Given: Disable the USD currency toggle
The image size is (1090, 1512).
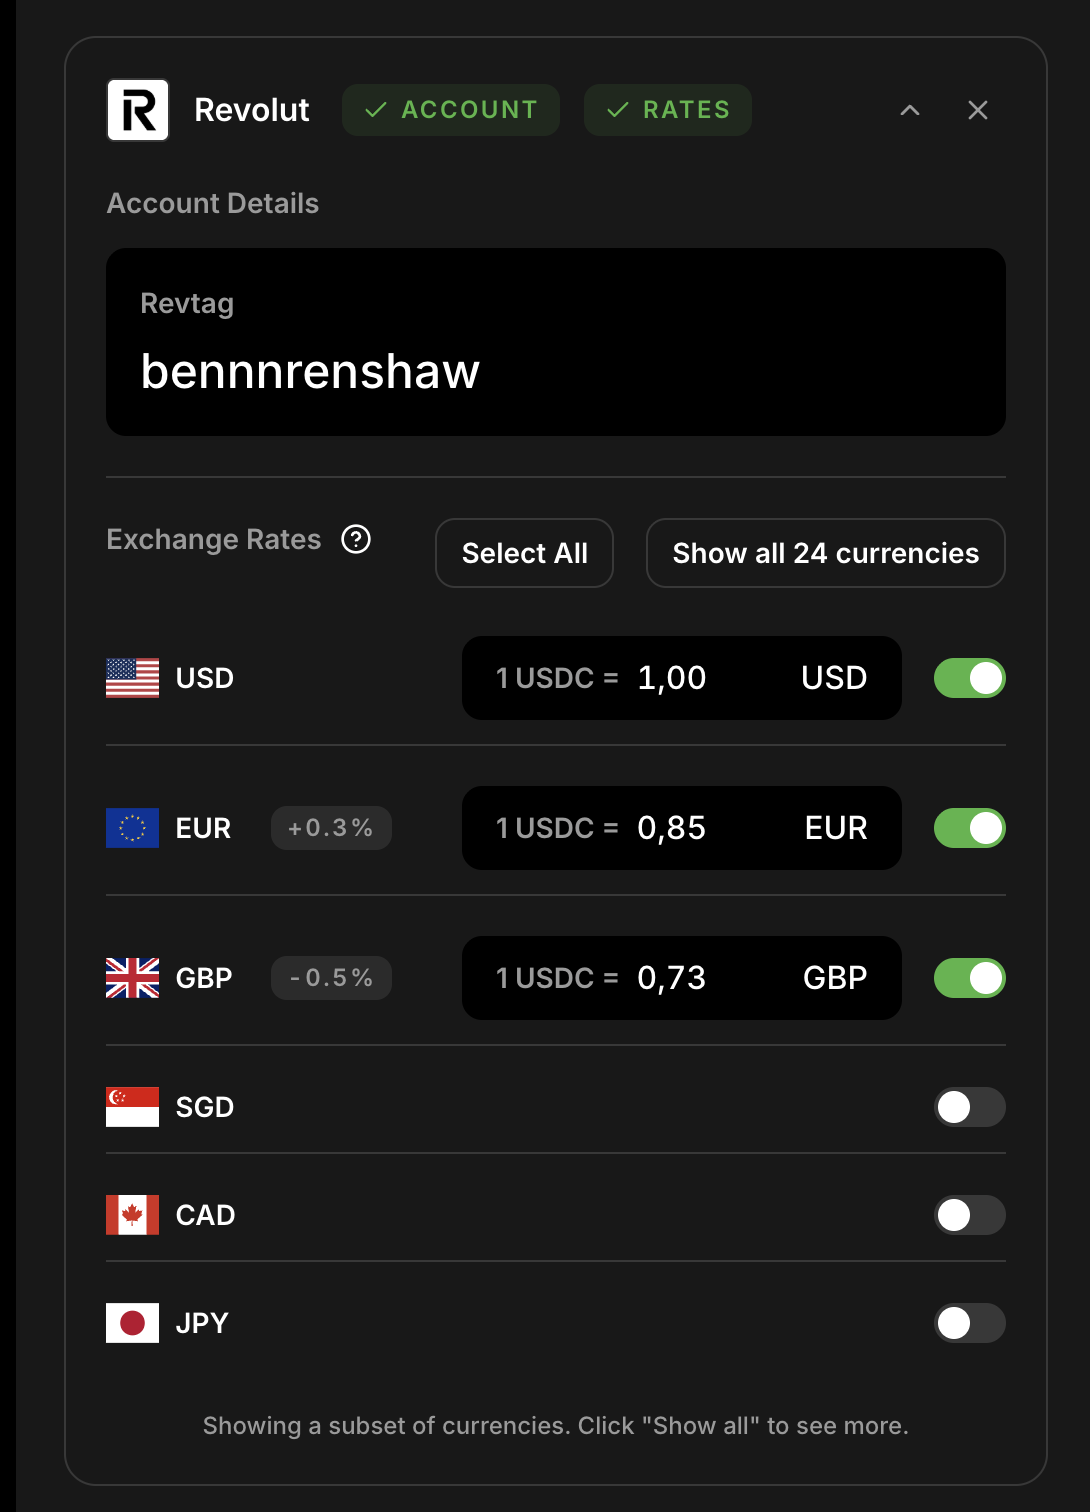Looking at the screenshot, I should click(969, 678).
